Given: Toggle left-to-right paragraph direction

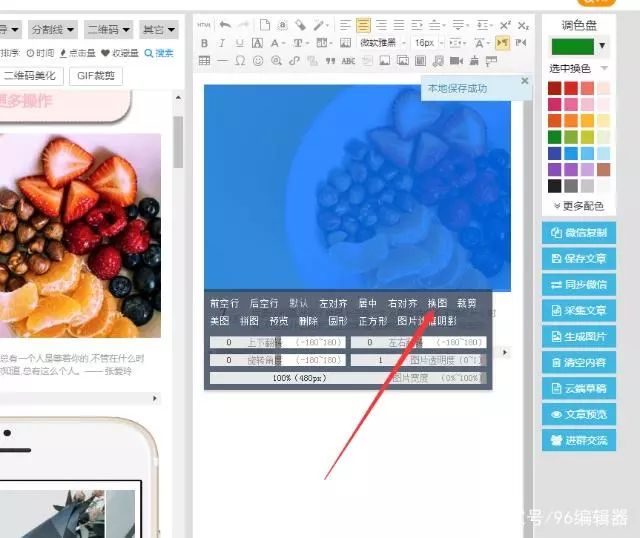Looking at the screenshot, I should [502, 42].
